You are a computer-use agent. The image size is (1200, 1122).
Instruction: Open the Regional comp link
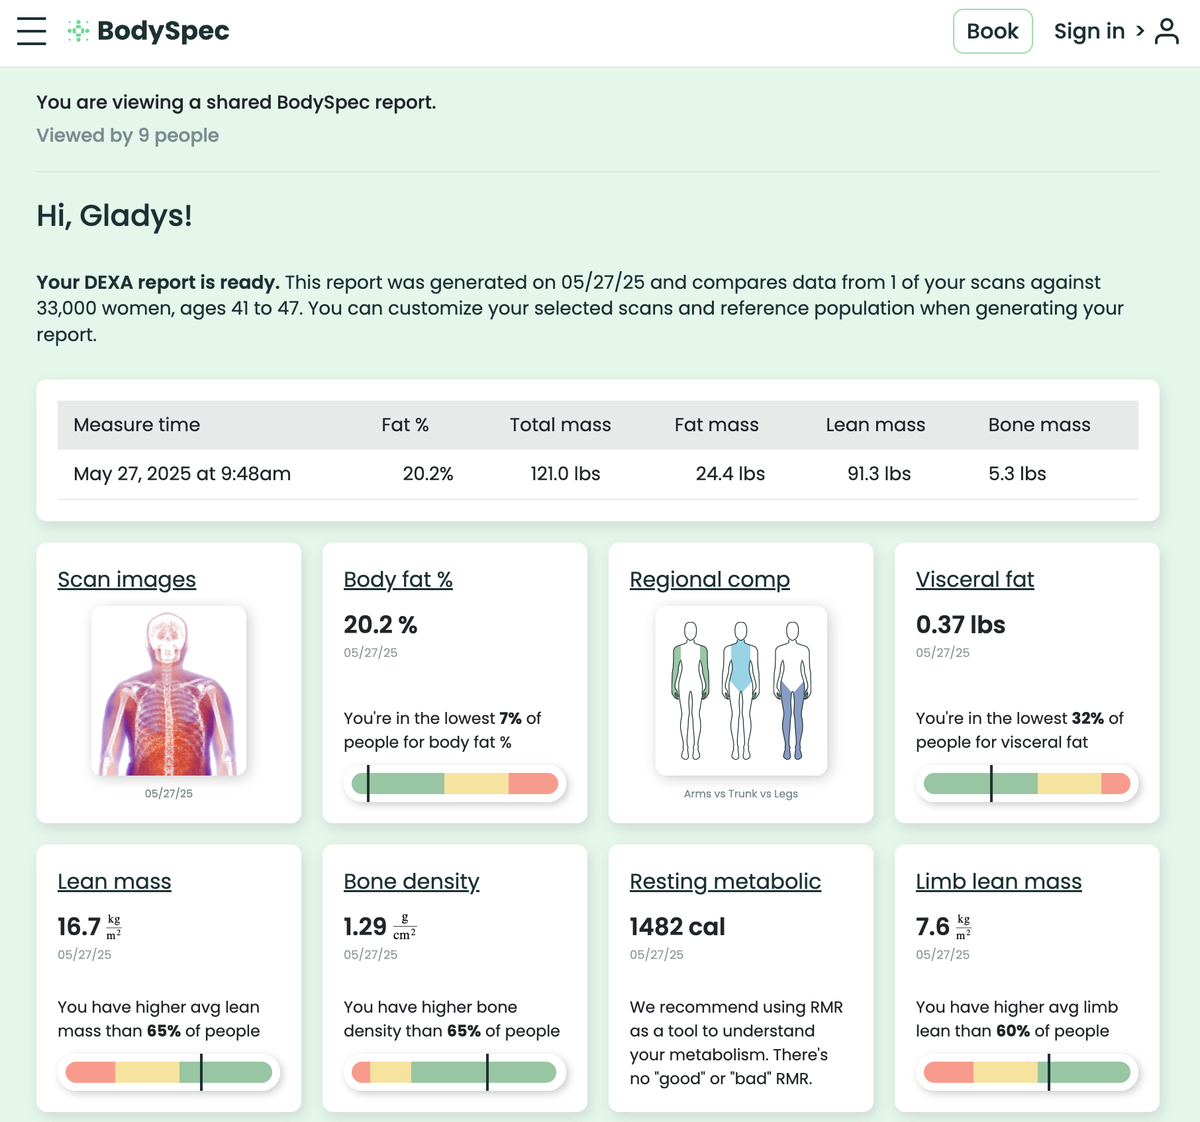tap(710, 580)
